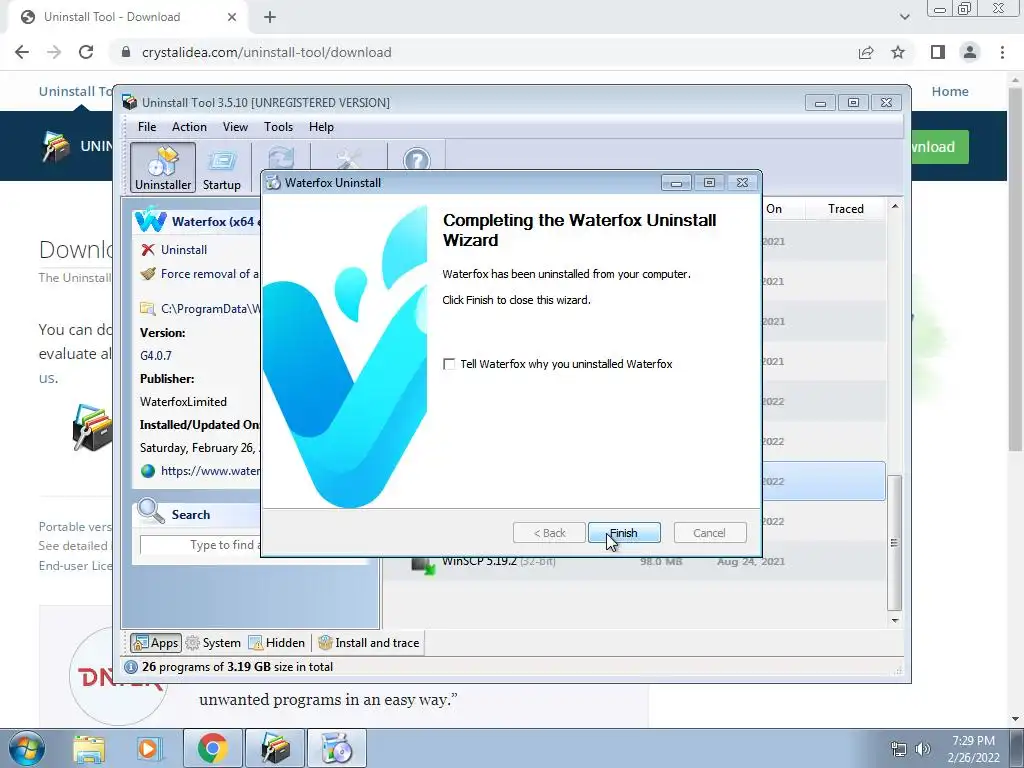Click the program list scroll up arrow
The width and height of the screenshot is (1024, 768).
(x=895, y=206)
